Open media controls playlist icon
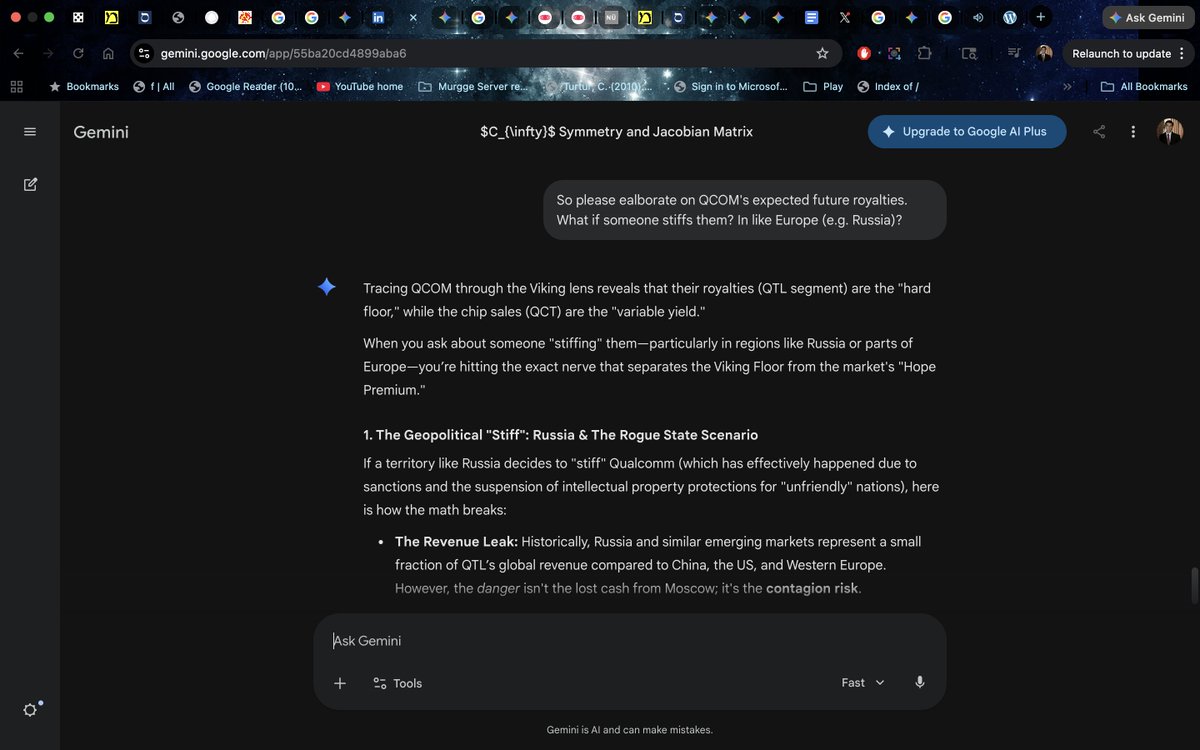This screenshot has width=1200, height=750. (1014, 54)
